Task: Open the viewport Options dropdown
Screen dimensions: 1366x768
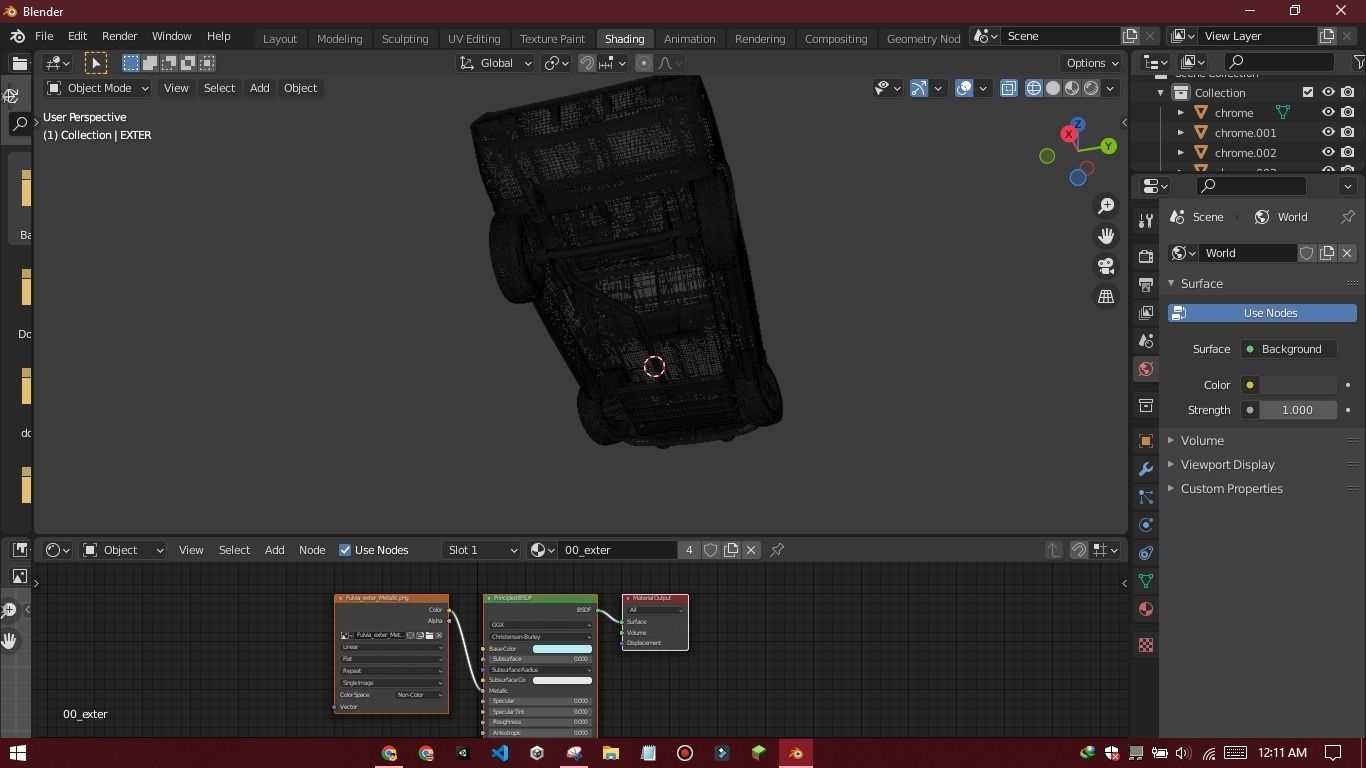Action: click(x=1093, y=63)
